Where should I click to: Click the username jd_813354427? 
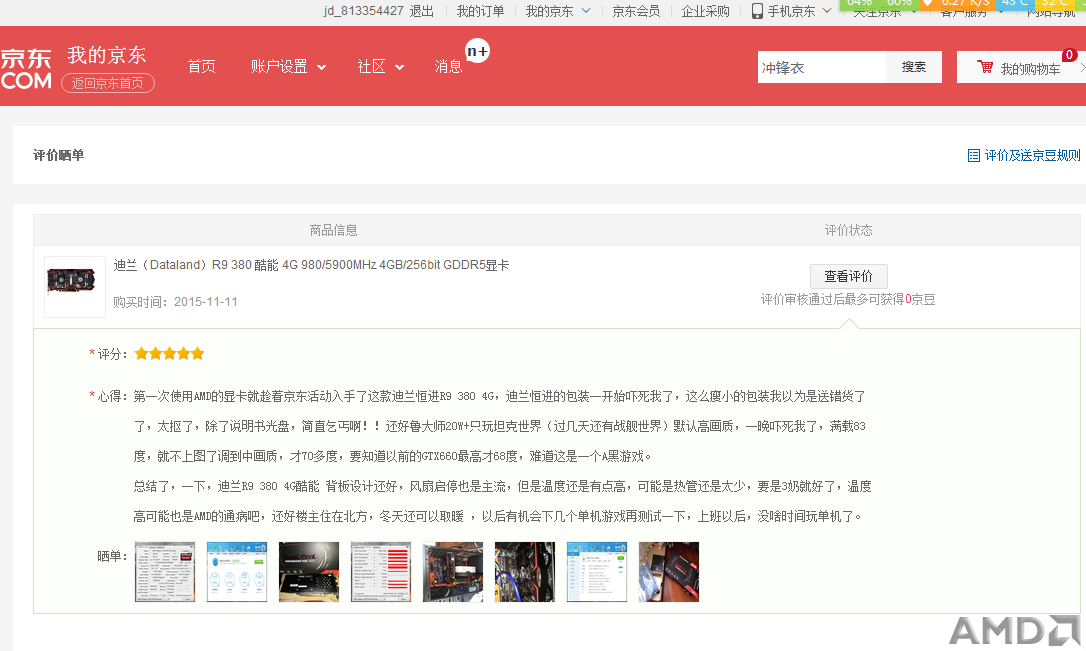[364, 11]
